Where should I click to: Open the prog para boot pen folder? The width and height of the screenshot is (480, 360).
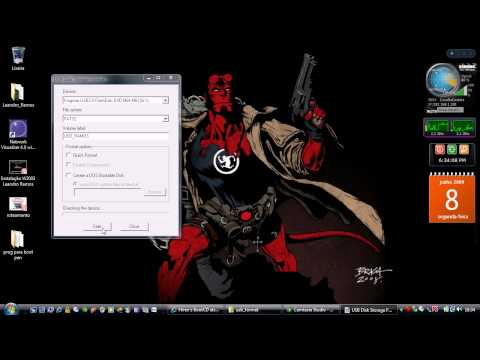pyautogui.click(x=18, y=245)
